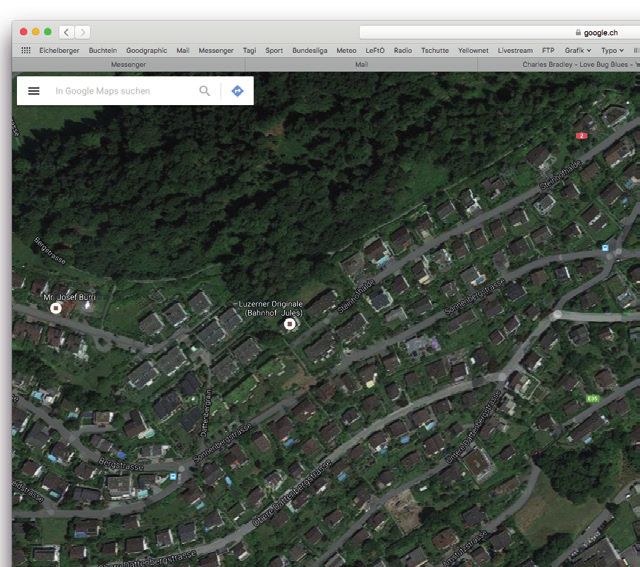640x567 pixels.
Task: Click the magnifier search icon
Action: click(x=205, y=91)
